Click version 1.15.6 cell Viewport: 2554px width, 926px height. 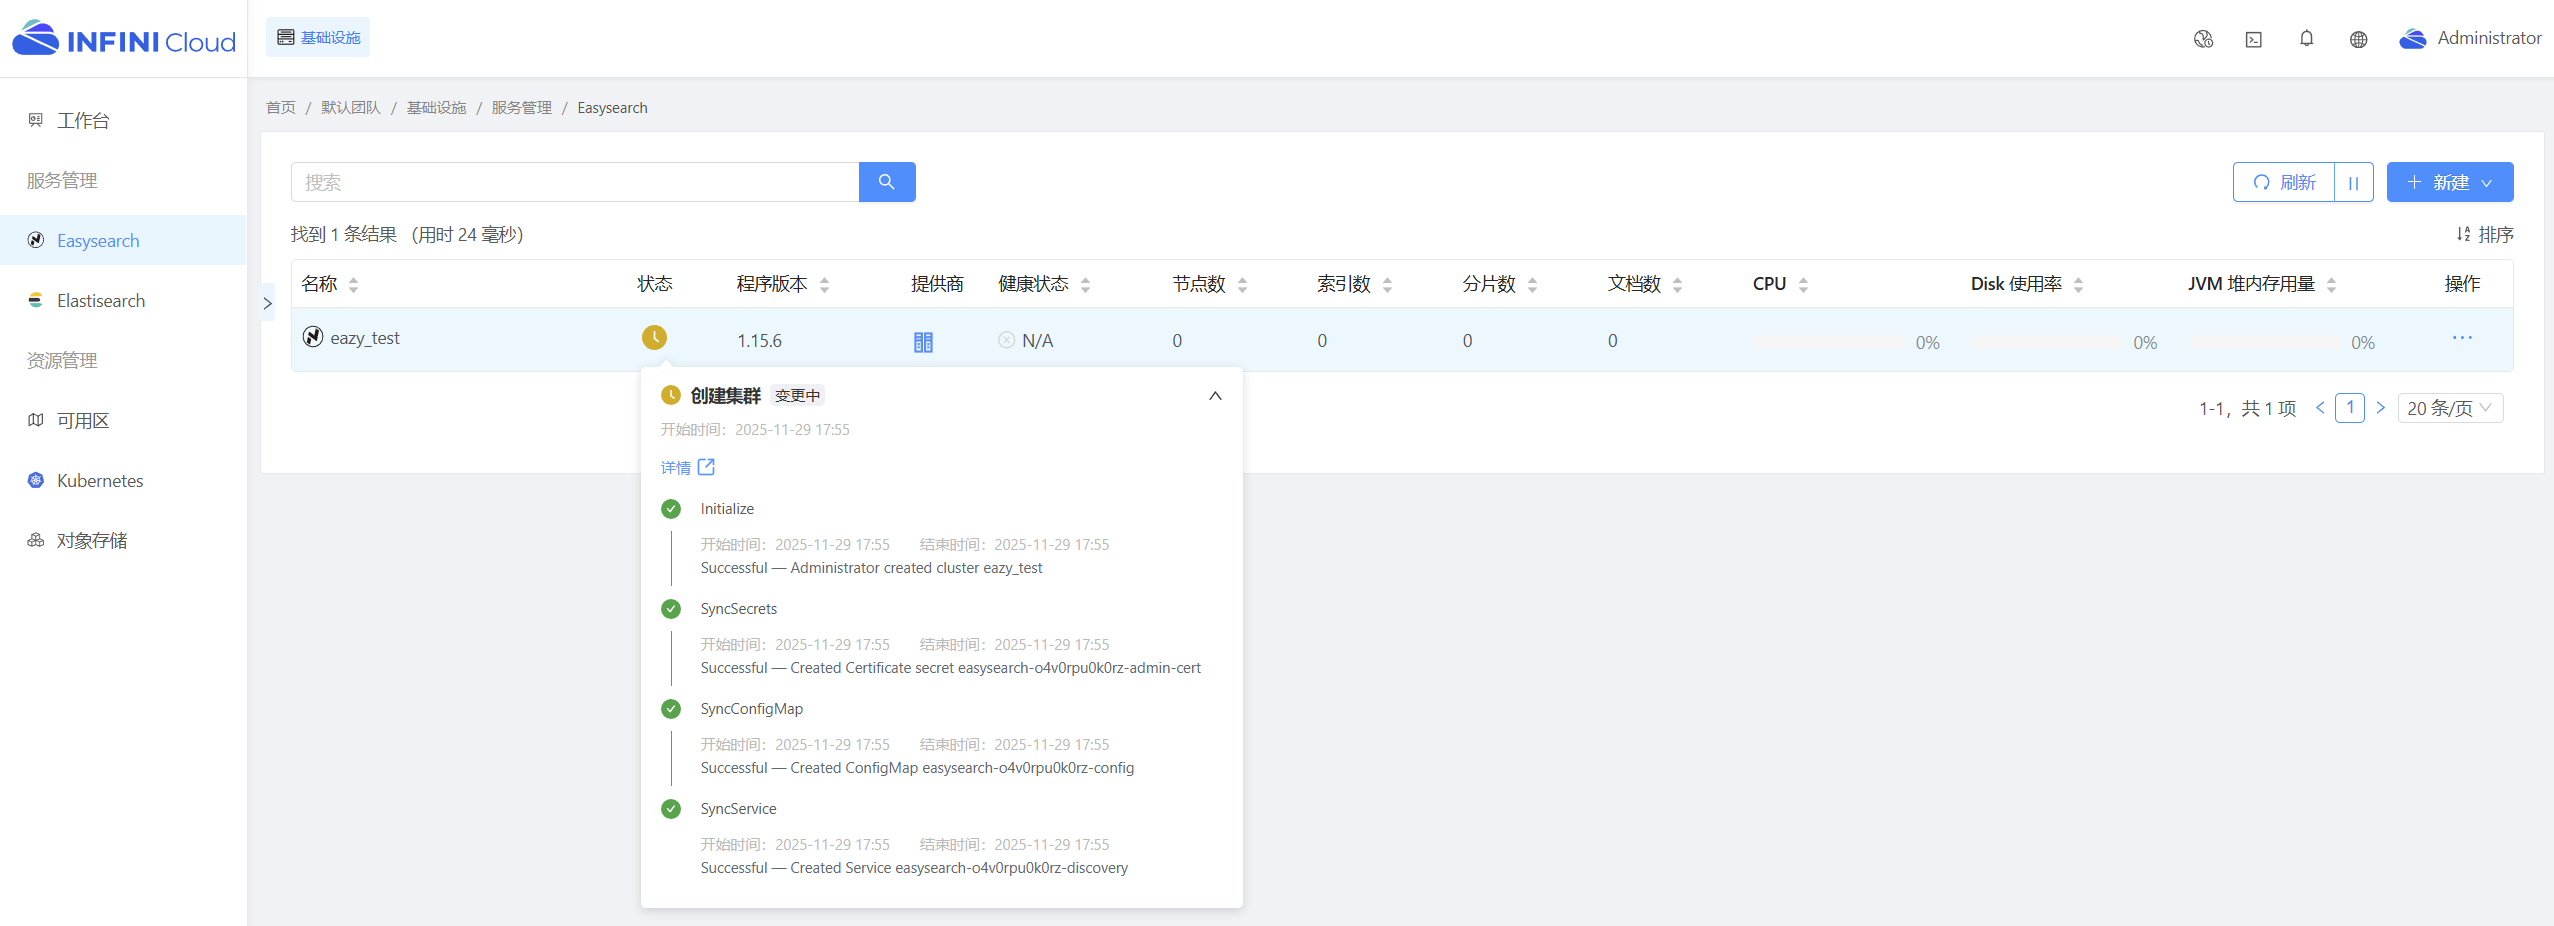pos(760,341)
